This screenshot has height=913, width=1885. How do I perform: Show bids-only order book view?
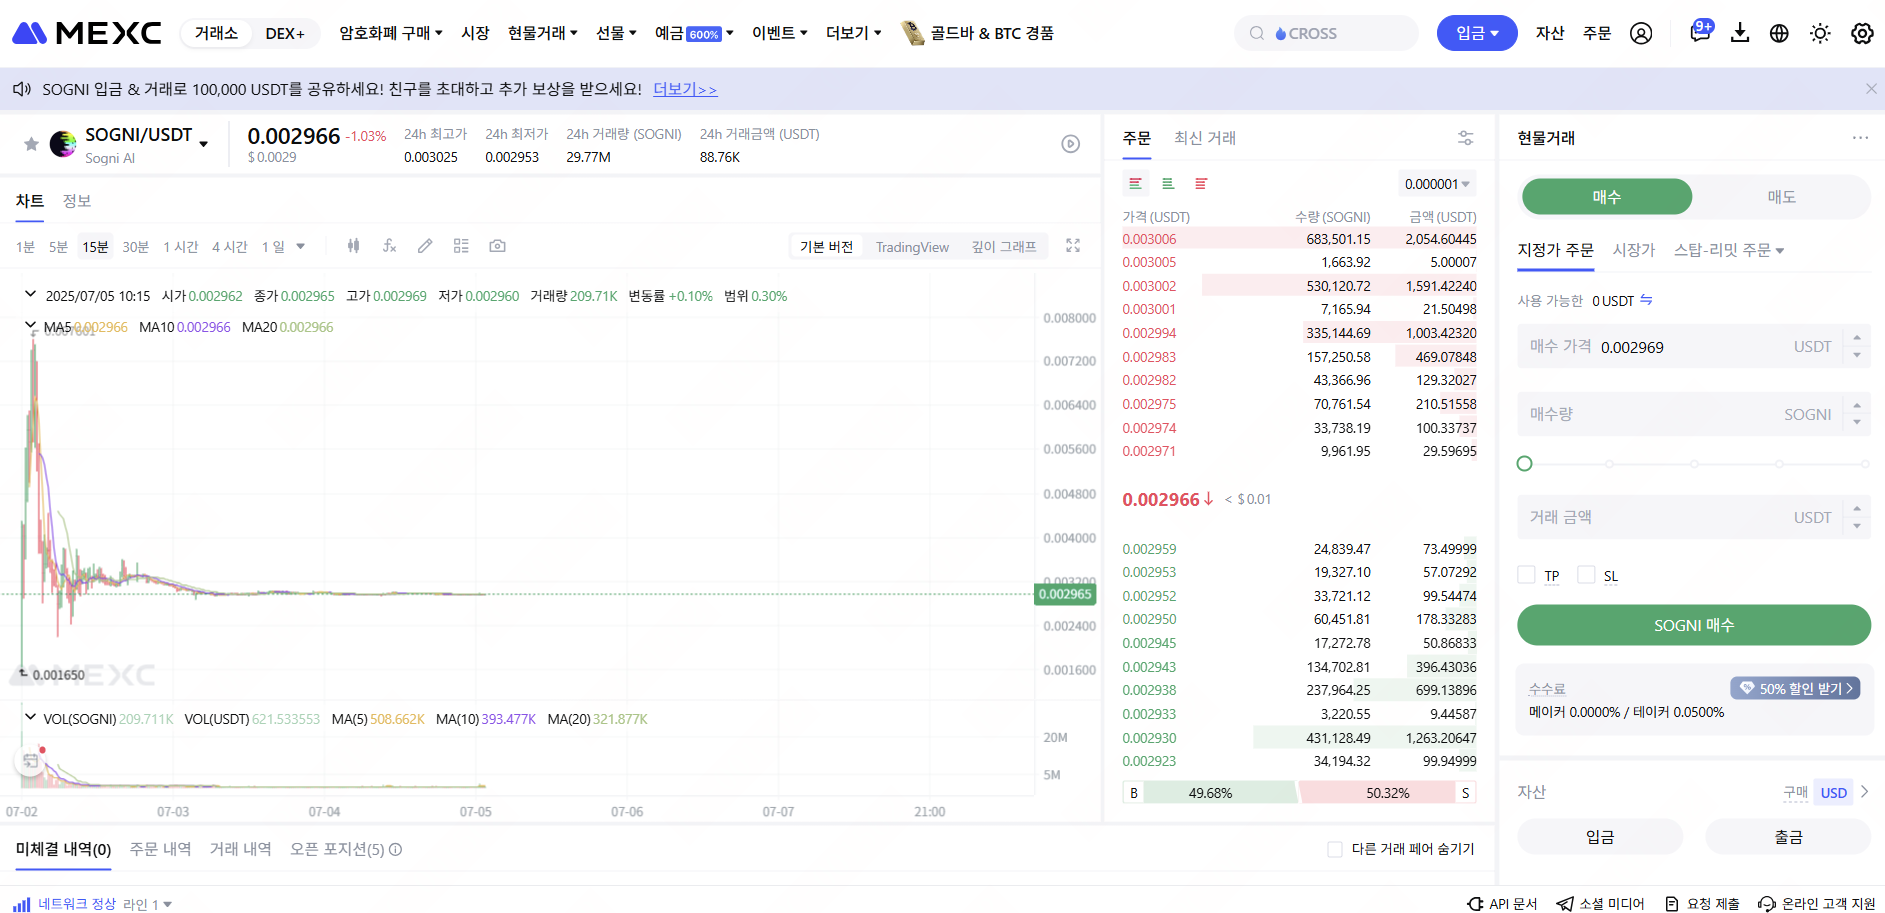(x=1168, y=184)
